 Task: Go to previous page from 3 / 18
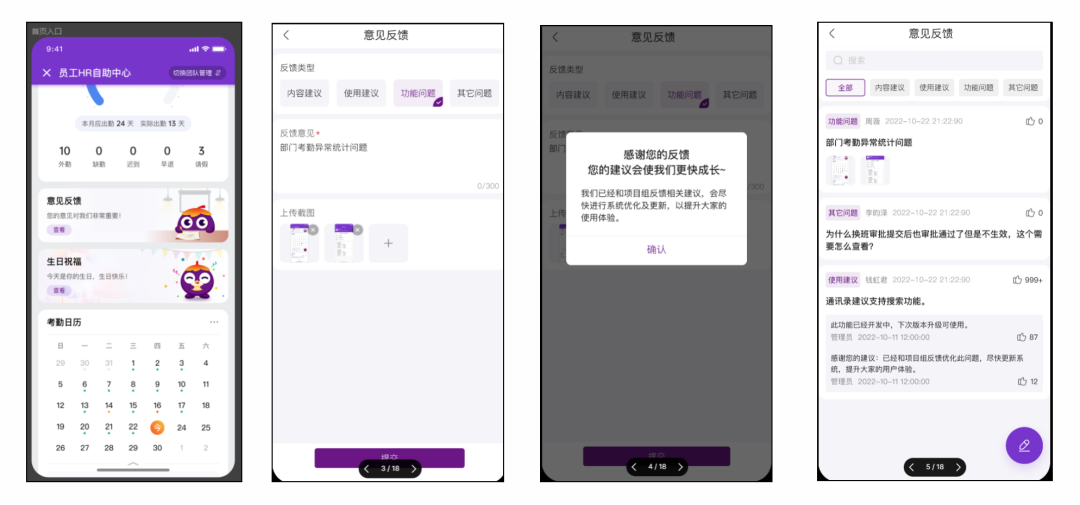(x=367, y=468)
